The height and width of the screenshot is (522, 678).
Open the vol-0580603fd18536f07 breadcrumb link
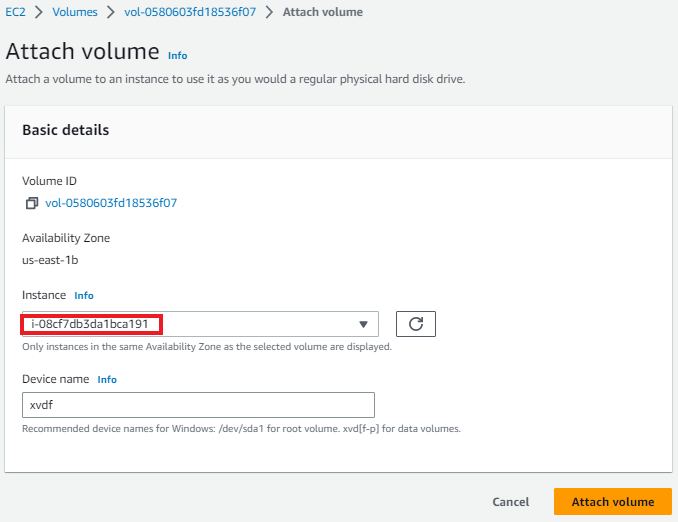click(190, 12)
